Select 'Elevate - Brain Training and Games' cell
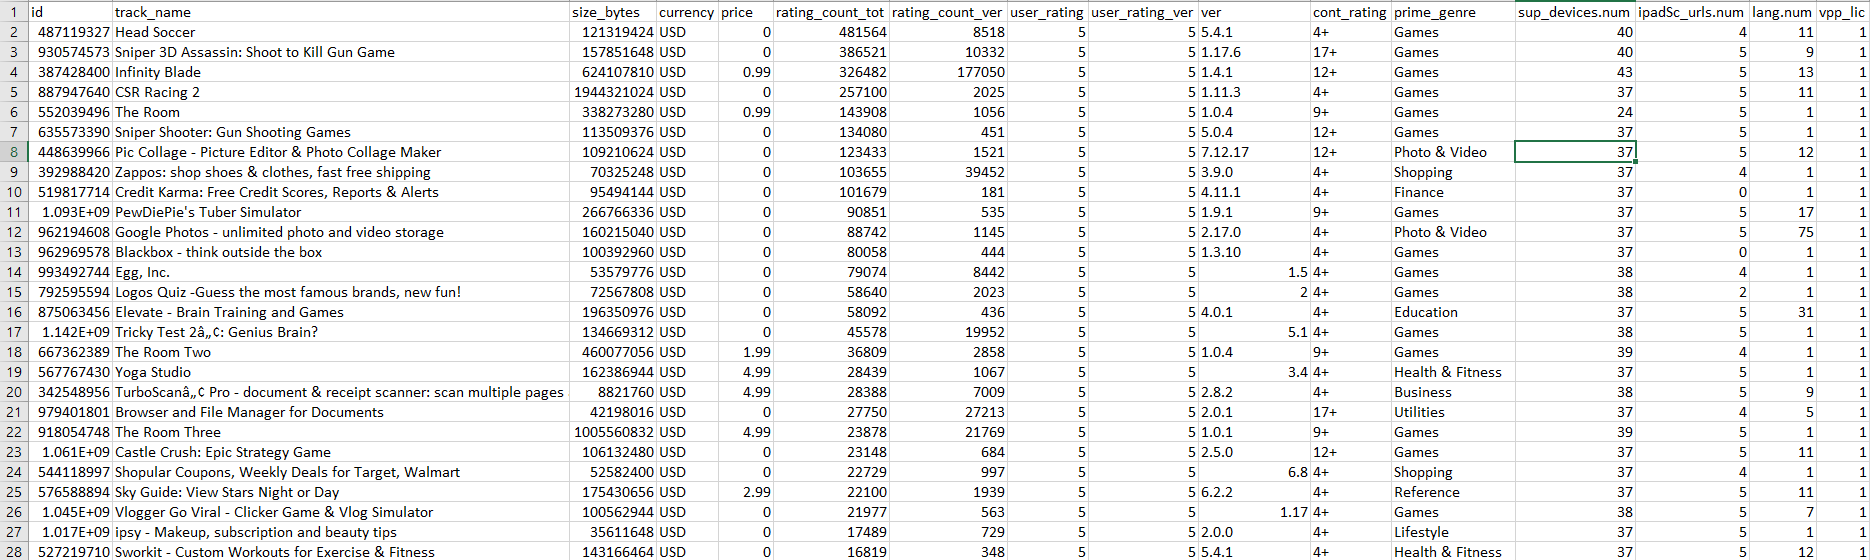The width and height of the screenshot is (1870, 560). click(x=340, y=312)
